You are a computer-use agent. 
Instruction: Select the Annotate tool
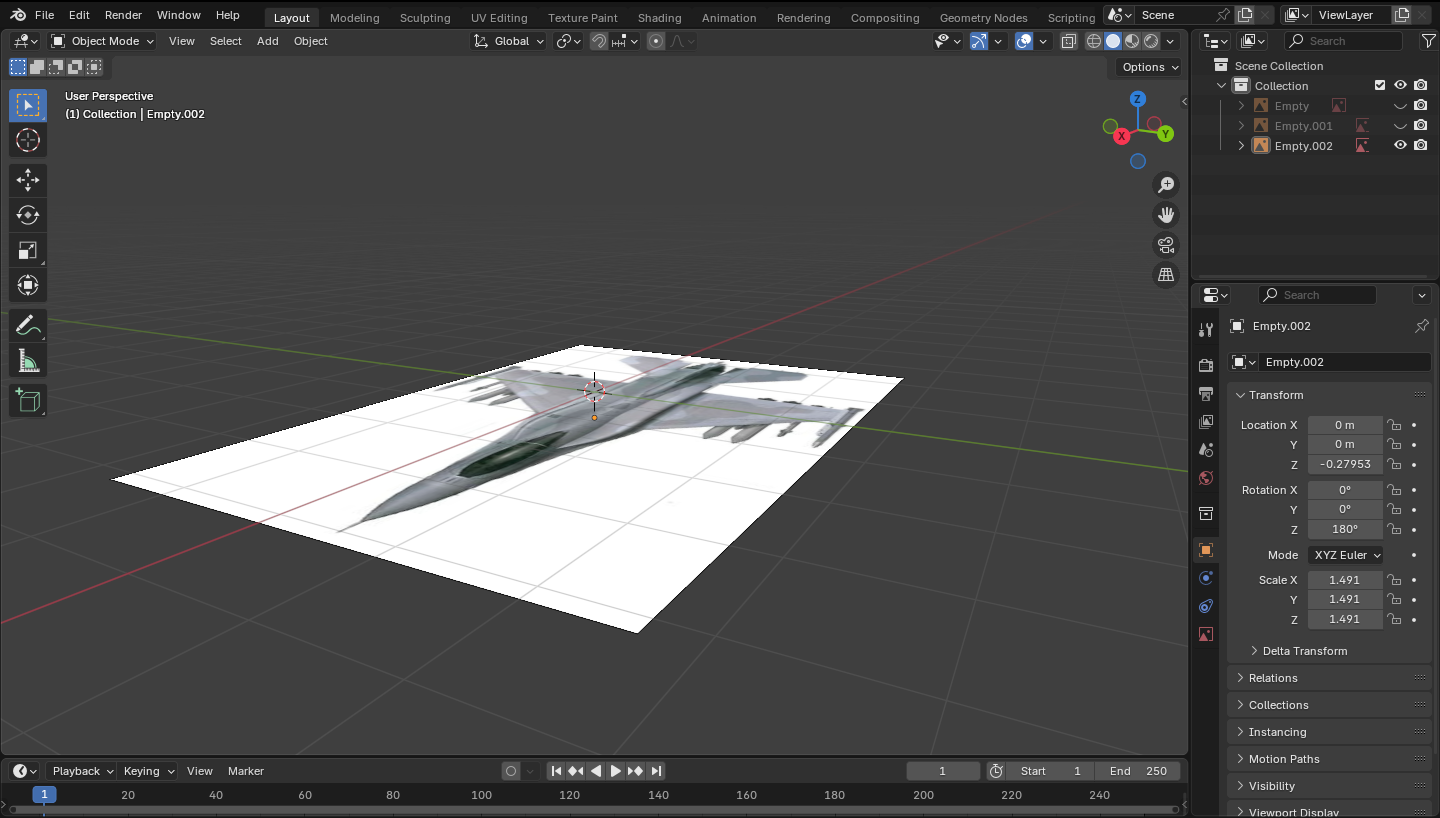[28, 325]
